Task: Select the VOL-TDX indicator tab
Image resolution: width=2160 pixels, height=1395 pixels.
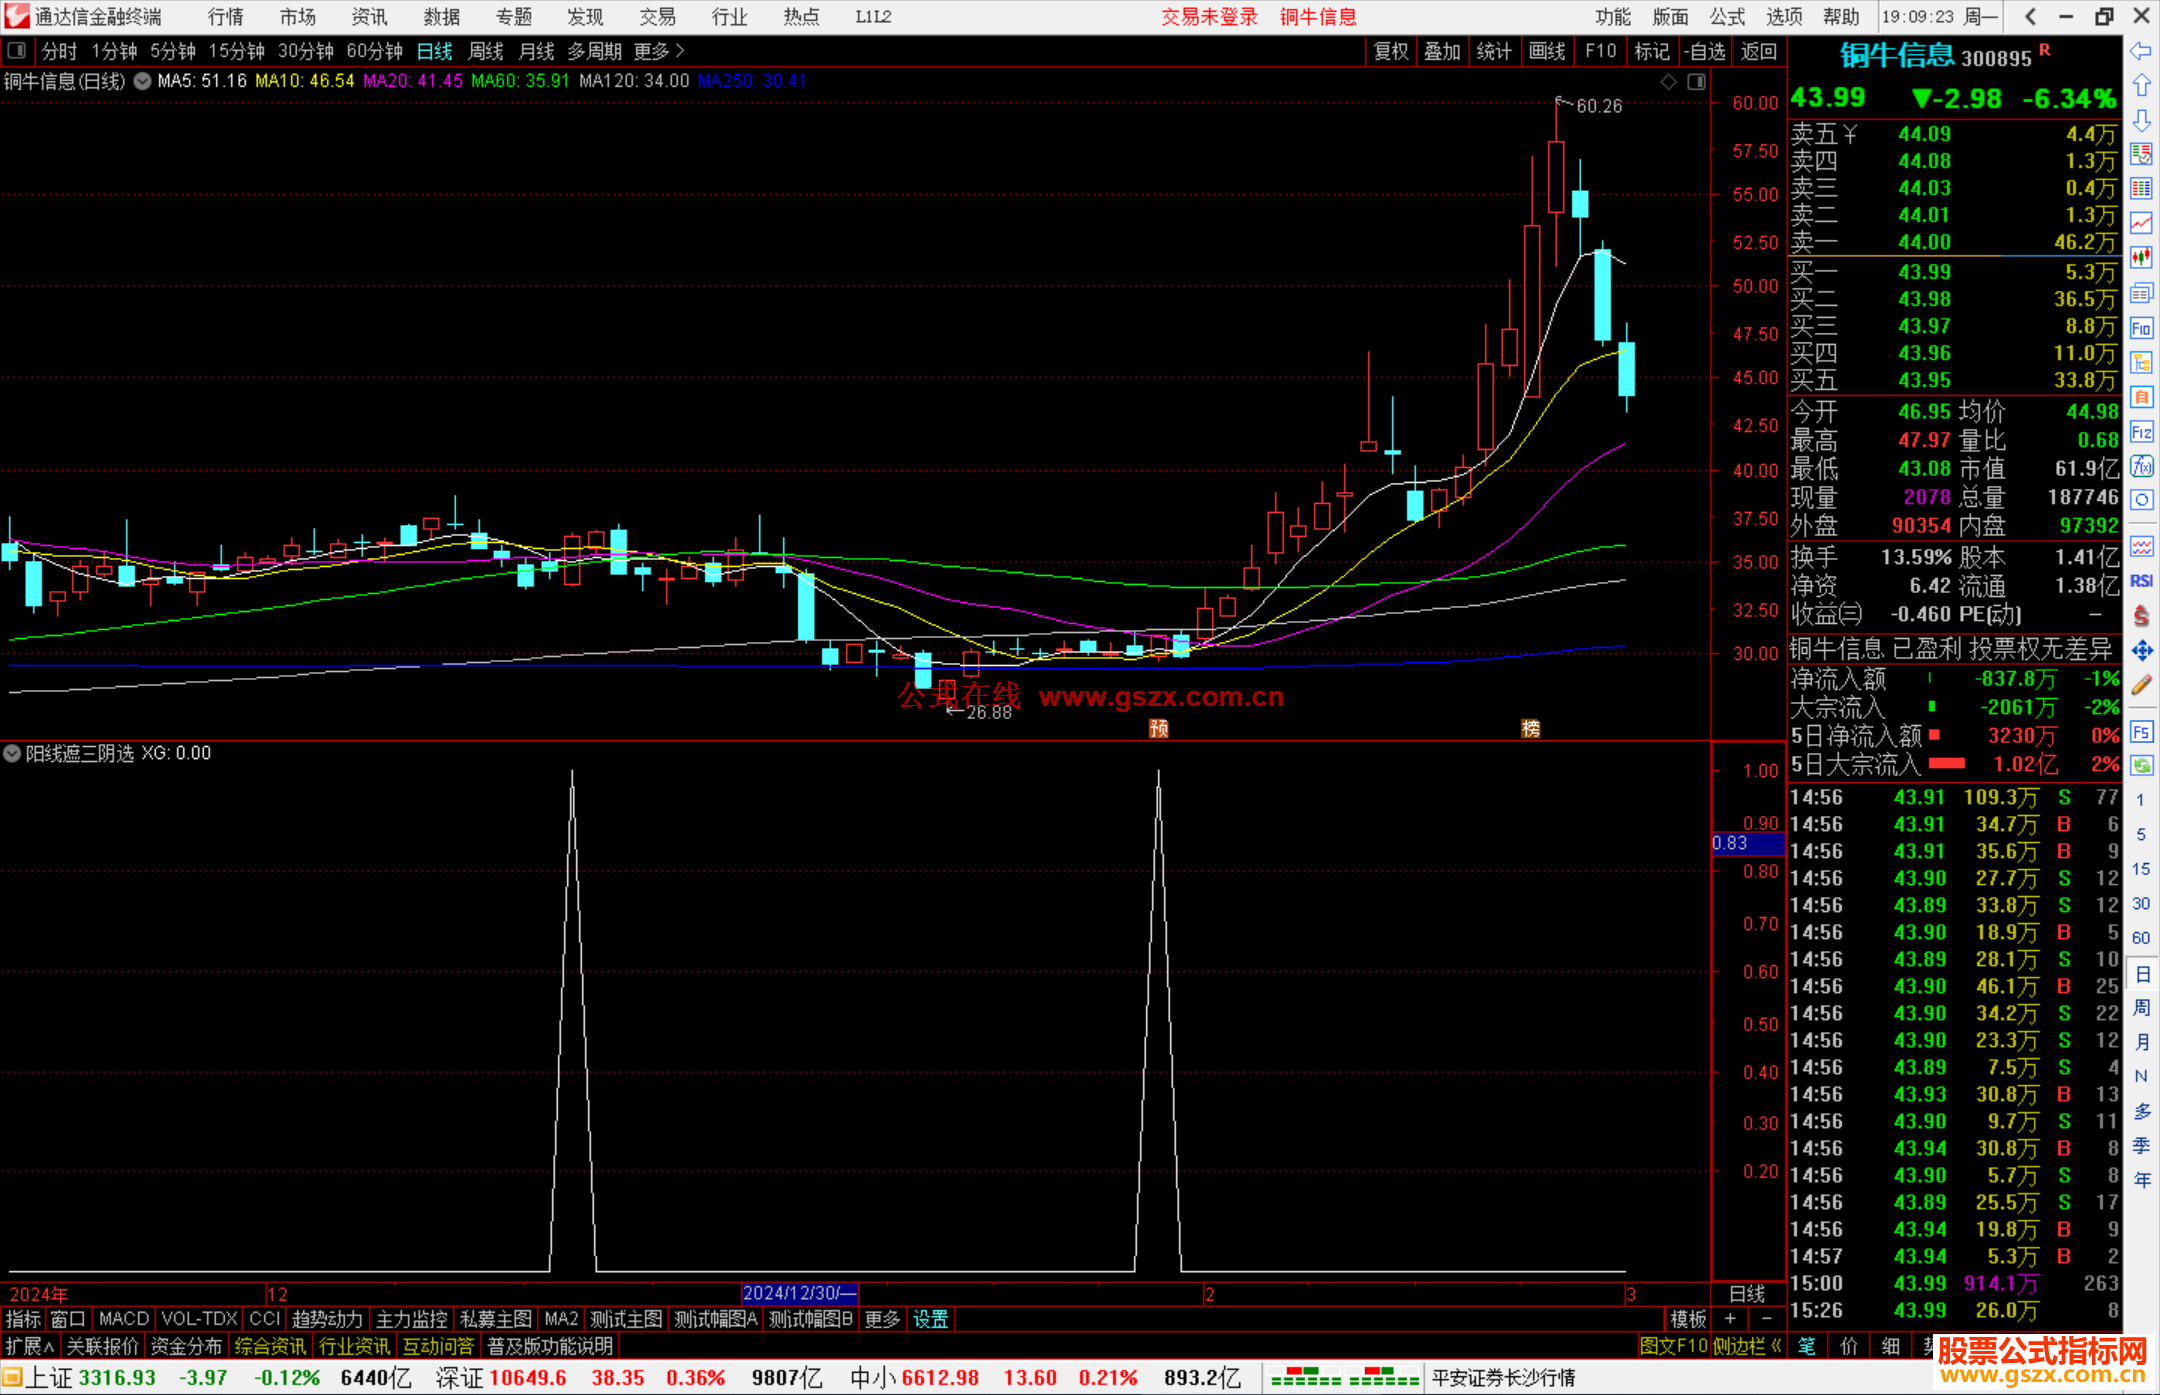Action: tap(199, 1319)
